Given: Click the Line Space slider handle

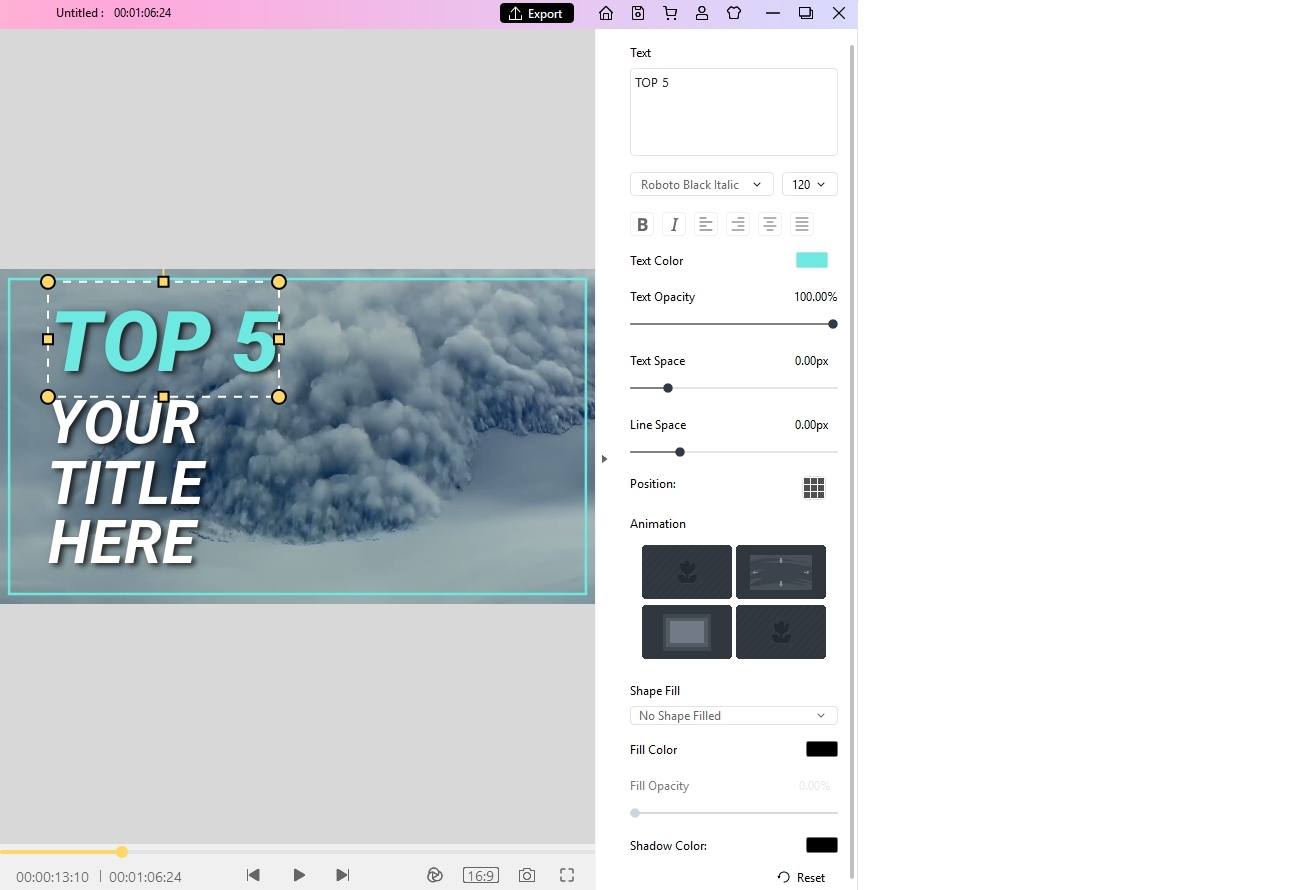Looking at the screenshot, I should click(x=680, y=452).
